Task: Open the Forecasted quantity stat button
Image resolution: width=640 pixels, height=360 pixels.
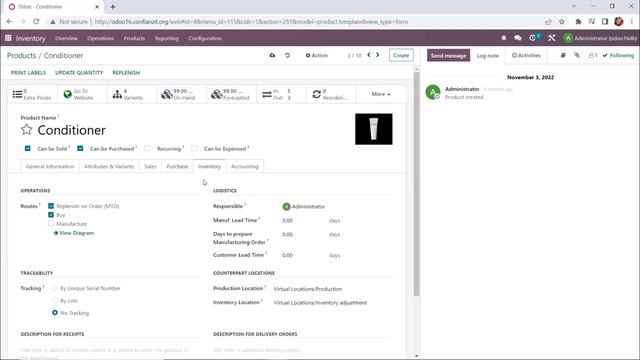Action: tap(231, 94)
